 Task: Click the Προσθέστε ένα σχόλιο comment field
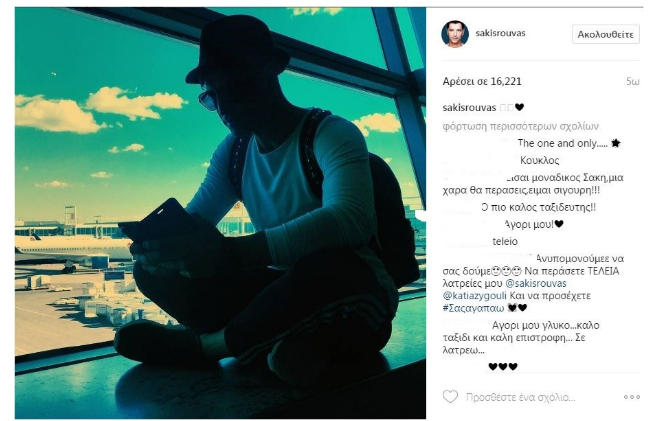click(521, 397)
